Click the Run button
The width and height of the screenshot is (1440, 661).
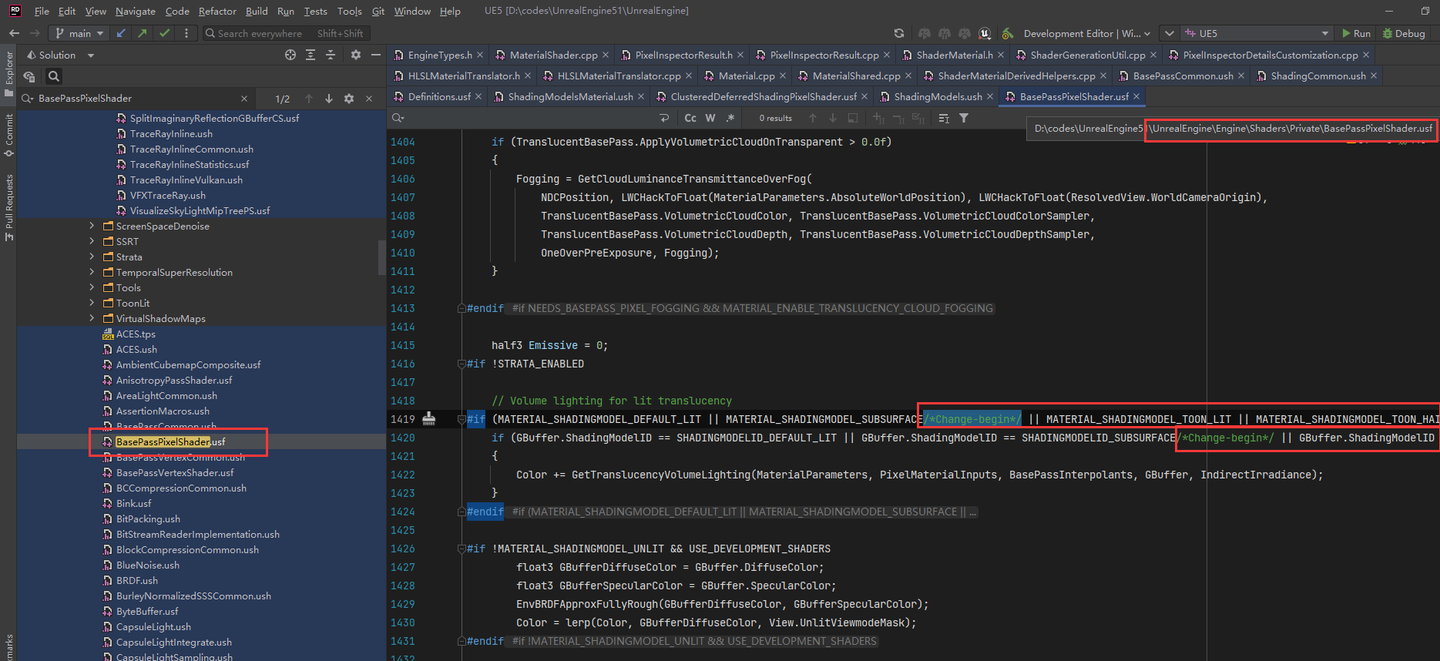(x=1356, y=33)
